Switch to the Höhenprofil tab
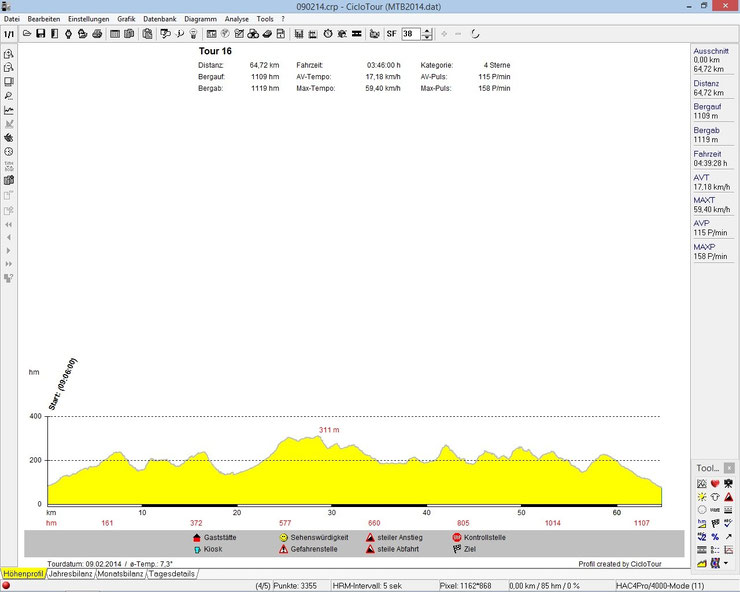The height and width of the screenshot is (592, 740). [x=23, y=574]
